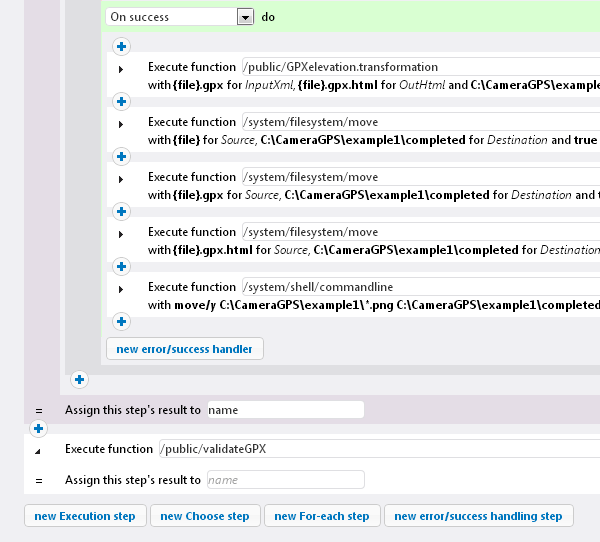Screen dimensions: 600x542
Task: Click new error/success handler button
Action: pyautogui.click(x=185, y=349)
